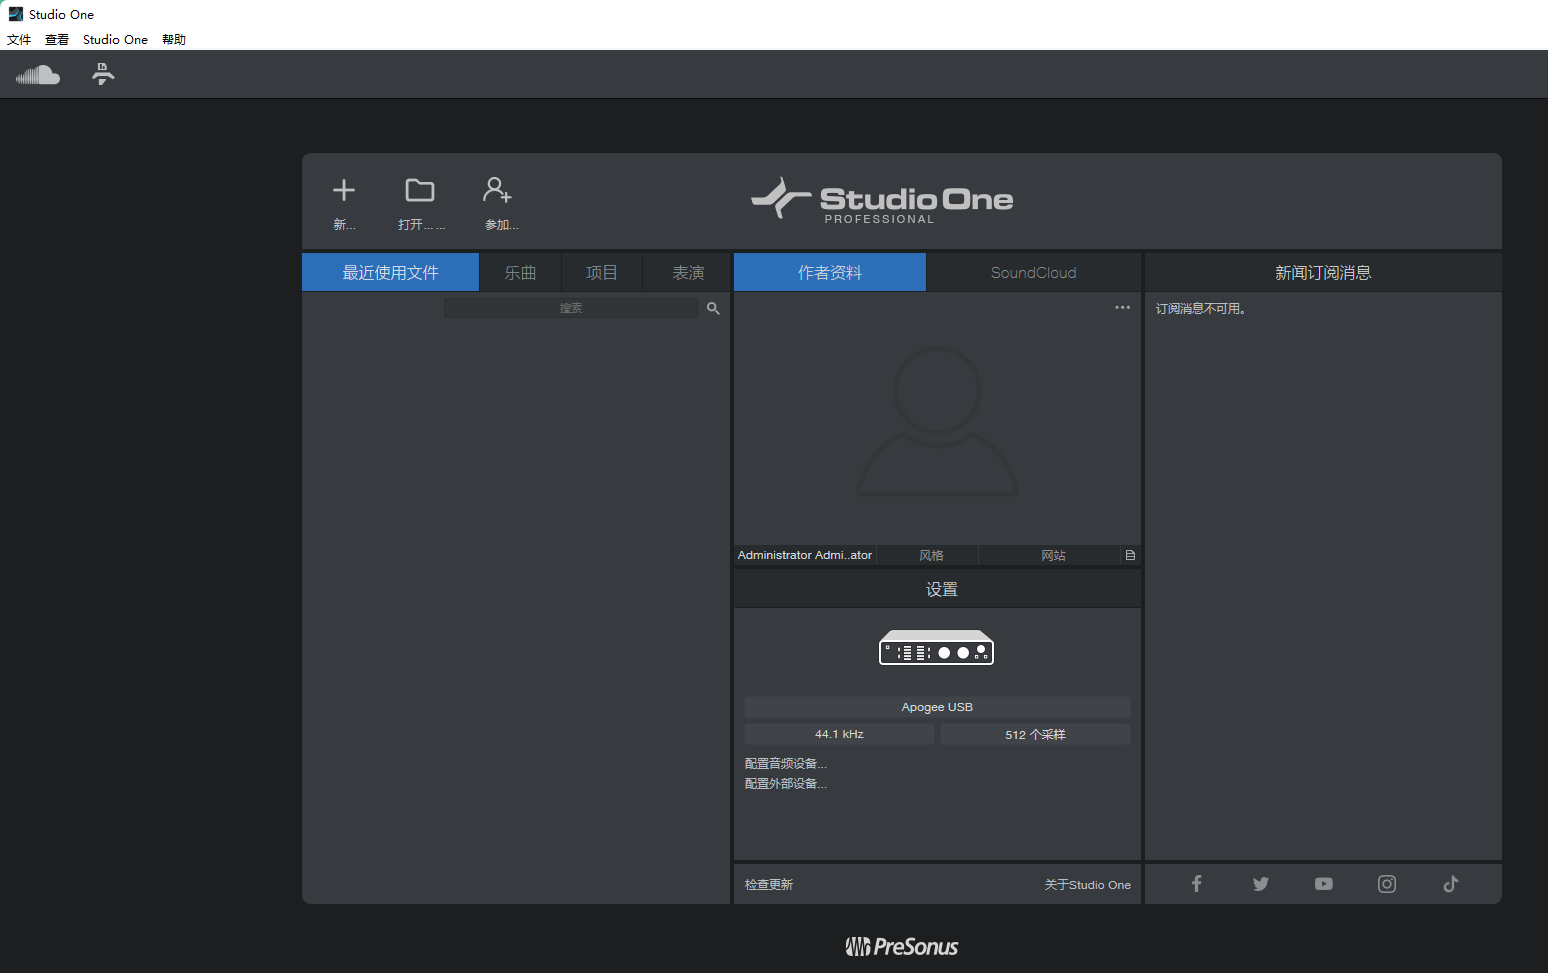Click the notion transfer icon beside SoundCloud
This screenshot has height=973, width=1548.
(103, 74)
